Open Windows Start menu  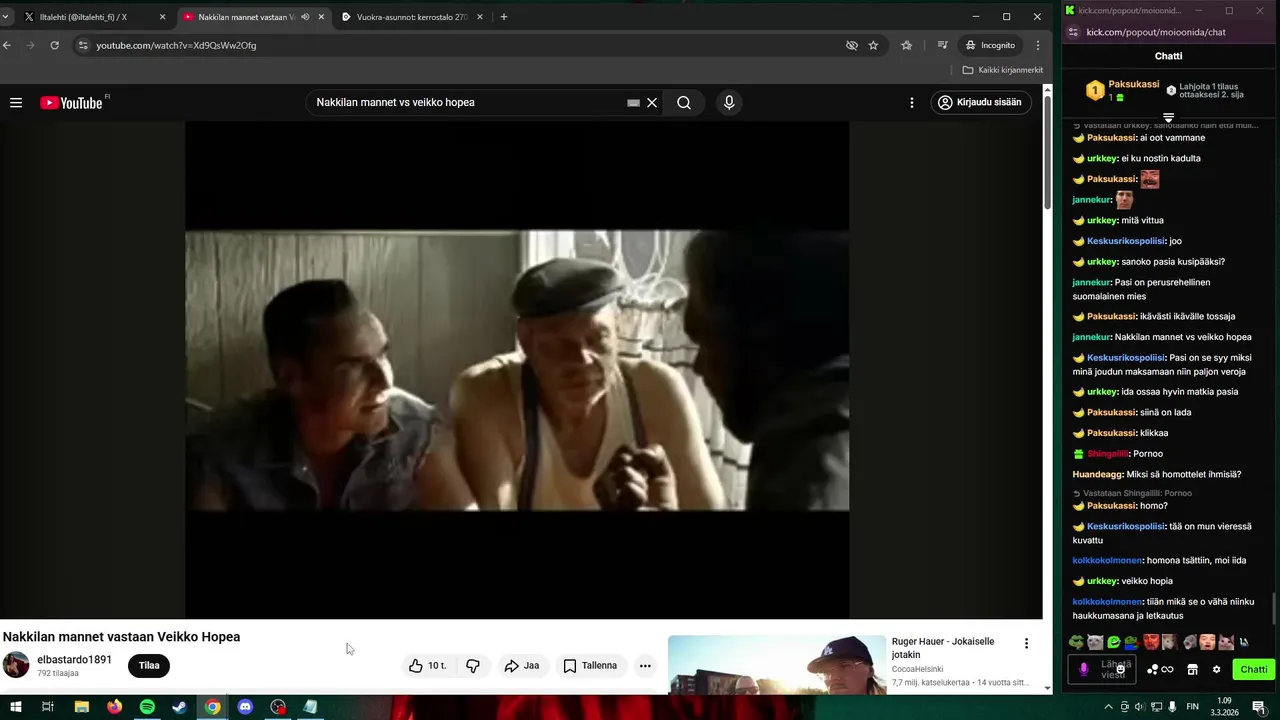click(16, 707)
